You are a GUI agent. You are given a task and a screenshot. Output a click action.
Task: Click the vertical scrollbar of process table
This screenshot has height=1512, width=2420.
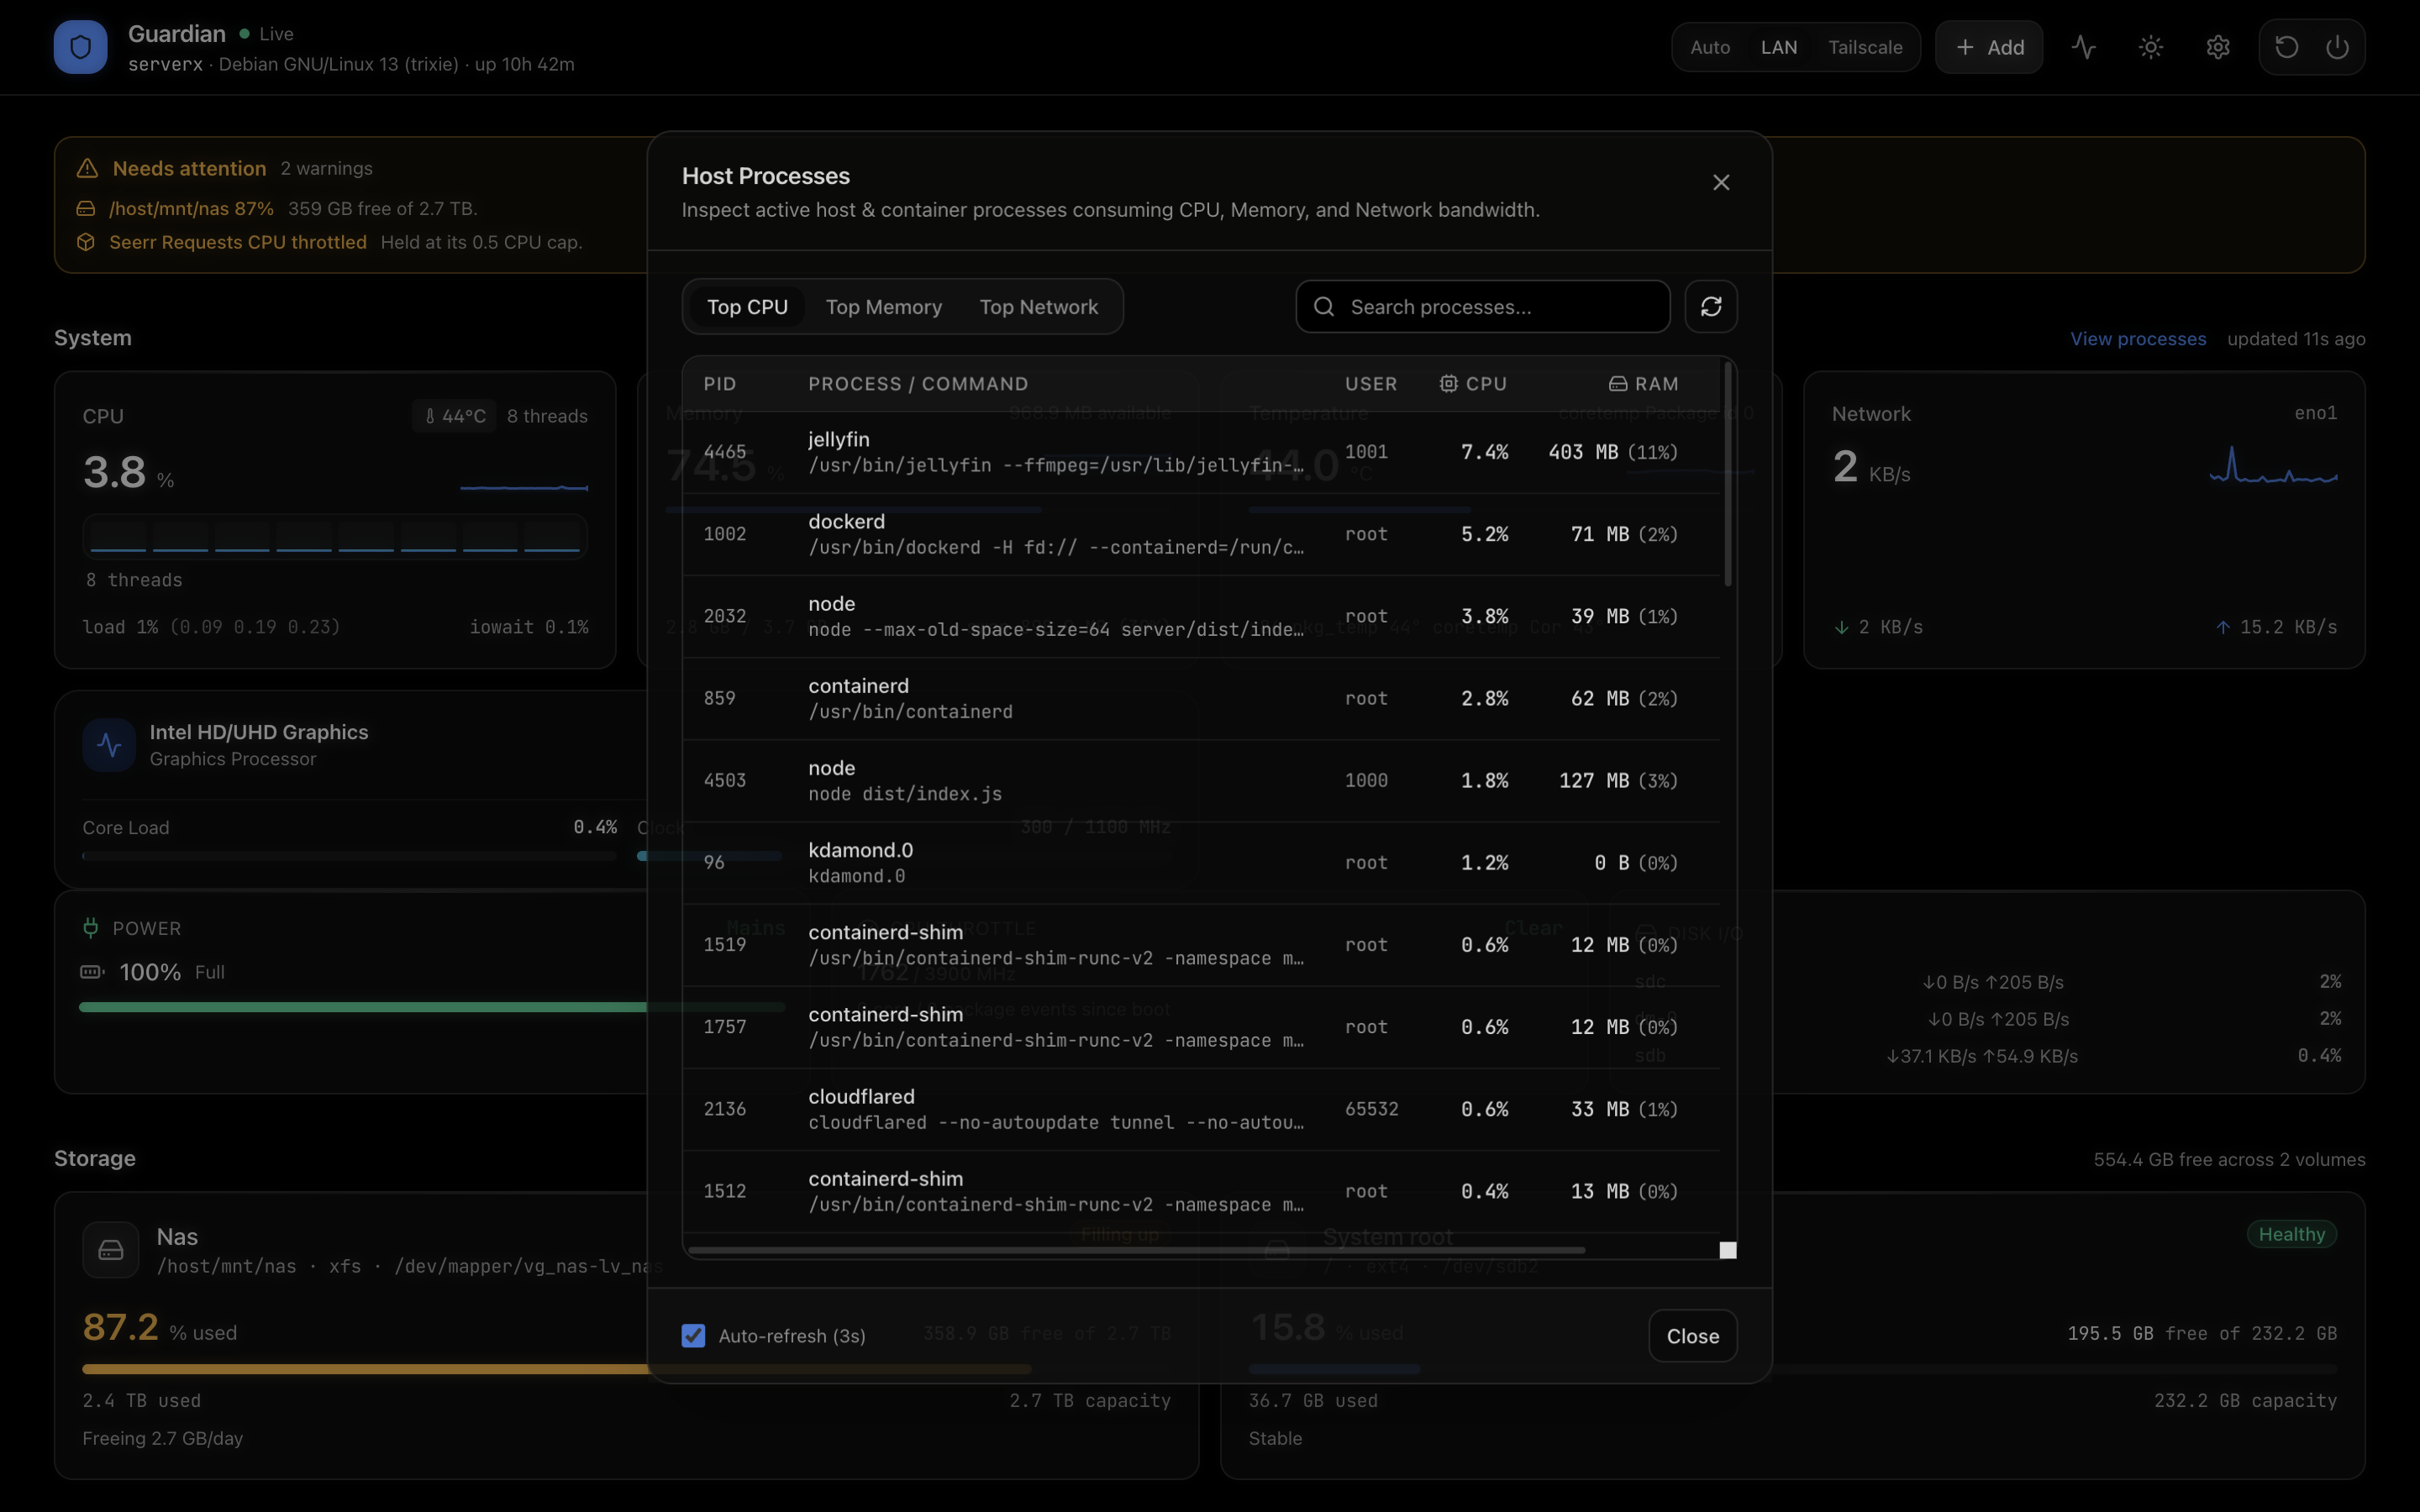(1728, 472)
